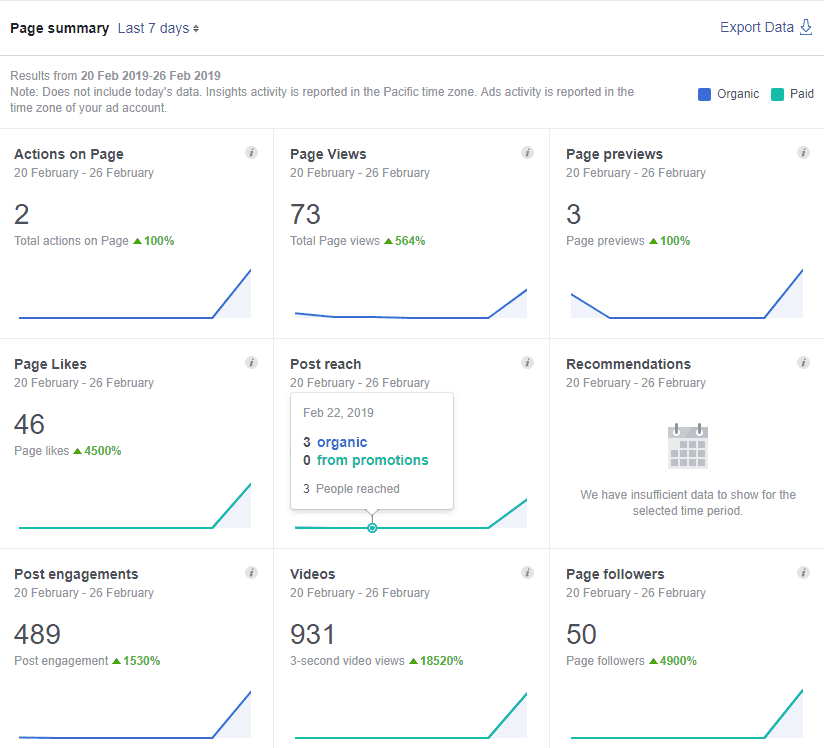Open the Videos card heading
The width and height of the screenshot is (824, 748).
(312, 574)
